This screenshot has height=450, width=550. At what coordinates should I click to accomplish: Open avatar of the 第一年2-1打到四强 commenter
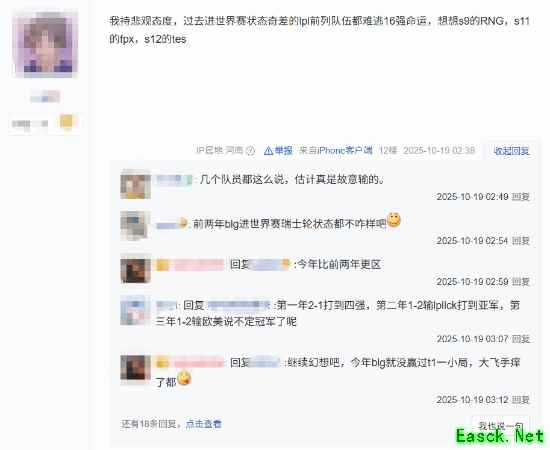[x=135, y=310]
